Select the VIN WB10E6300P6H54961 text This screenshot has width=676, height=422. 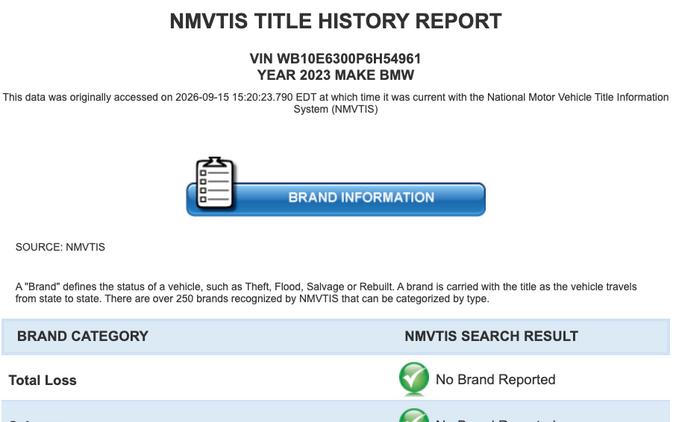335,59
